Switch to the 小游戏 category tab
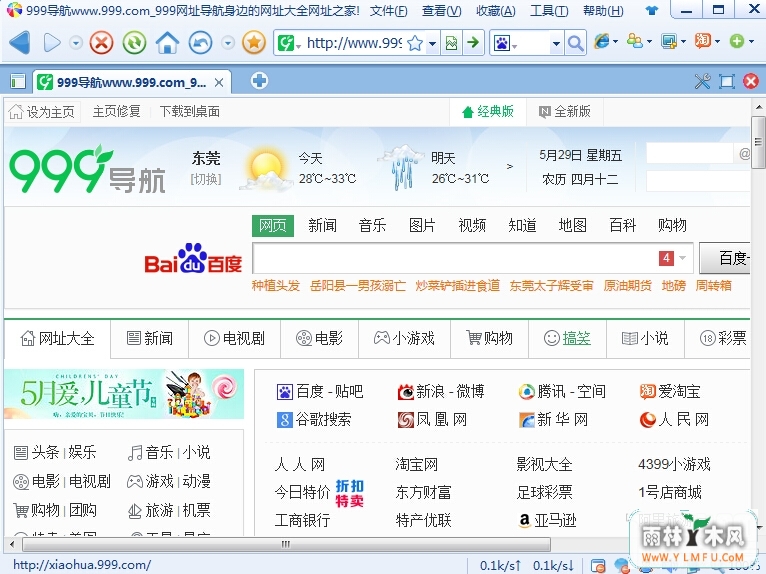 [404, 338]
